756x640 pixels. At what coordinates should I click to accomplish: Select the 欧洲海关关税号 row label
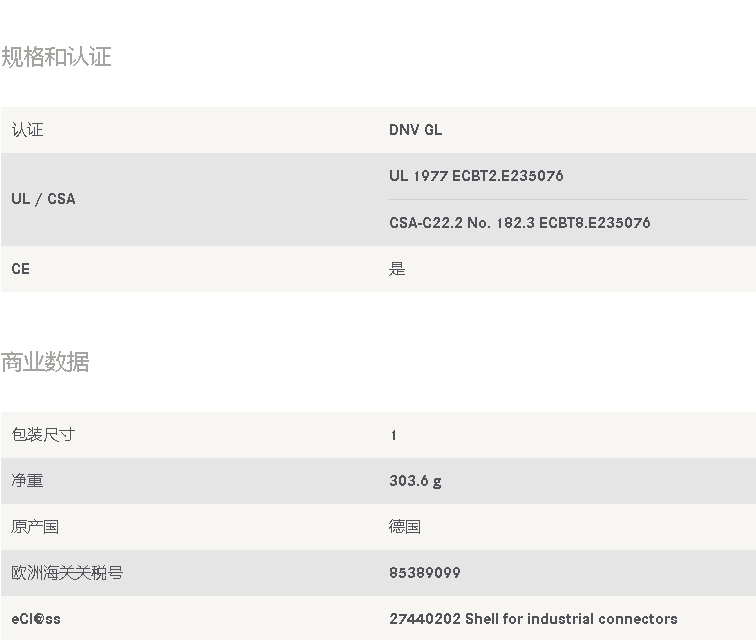[67, 573]
